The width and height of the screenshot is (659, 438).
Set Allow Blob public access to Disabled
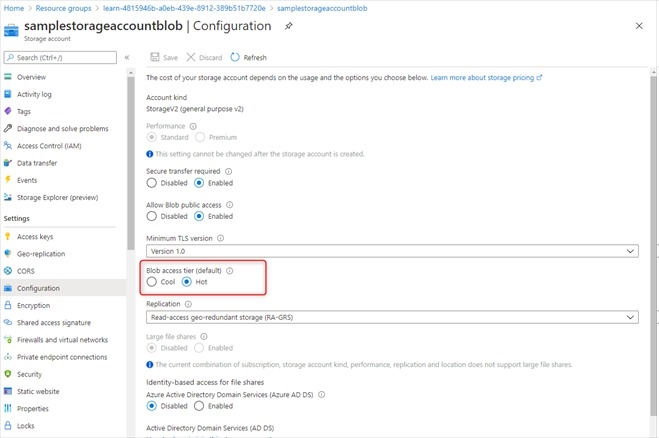(x=152, y=216)
